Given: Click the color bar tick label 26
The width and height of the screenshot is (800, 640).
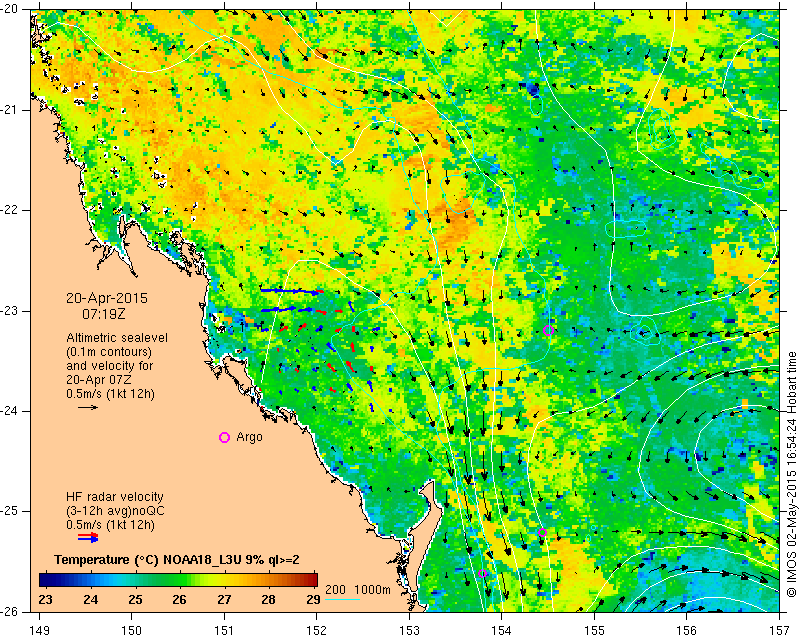Looking at the screenshot, I should pos(179,600).
